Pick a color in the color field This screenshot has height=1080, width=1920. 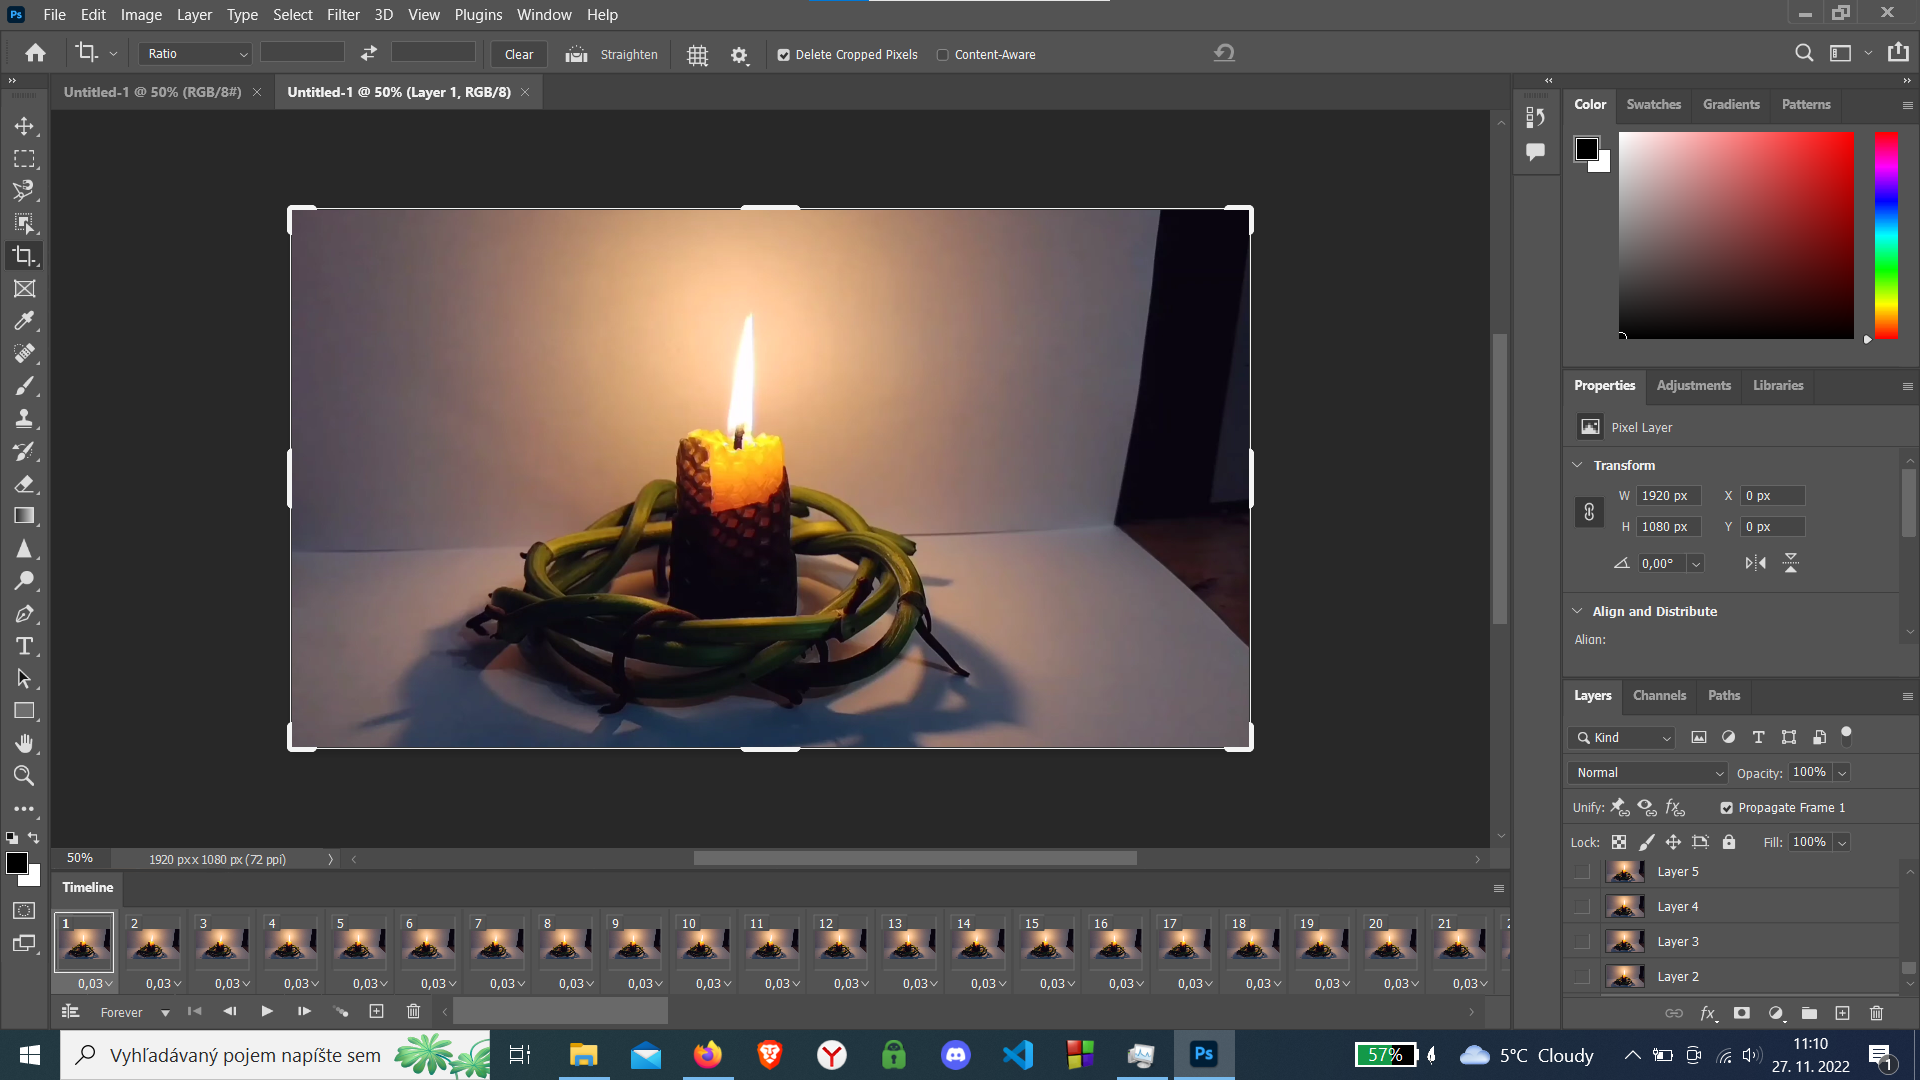pyautogui.click(x=1736, y=235)
